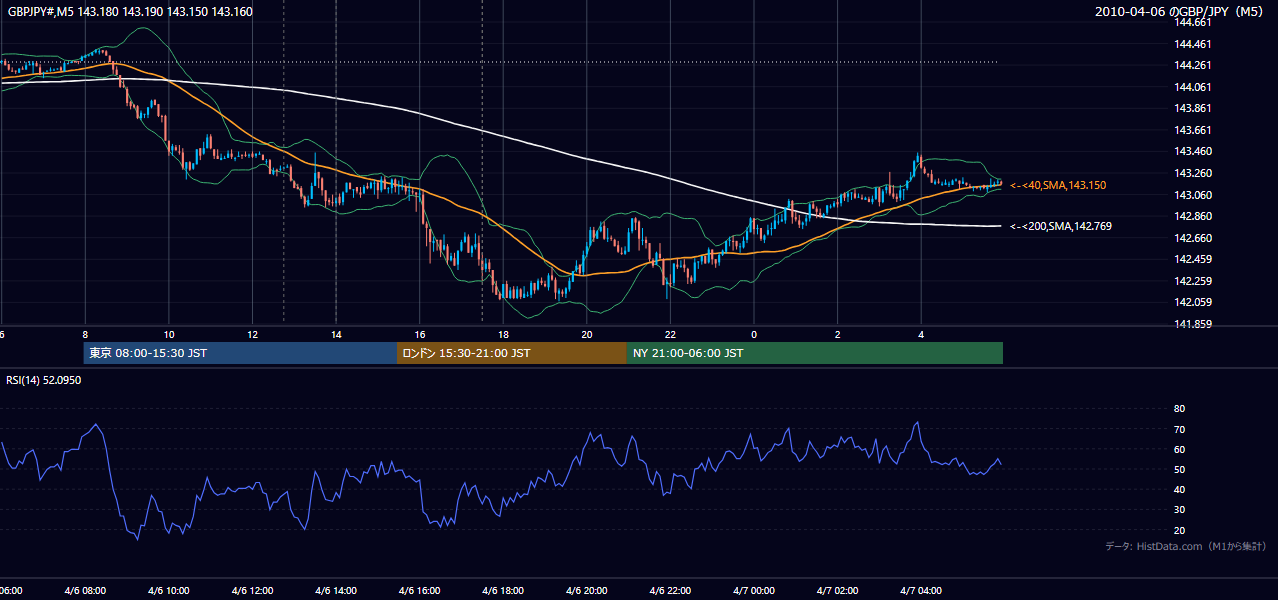1278x600 pixels.
Task: Click the 4/6 16:00 bottom time label
Action: pyautogui.click(x=420, y=591)
